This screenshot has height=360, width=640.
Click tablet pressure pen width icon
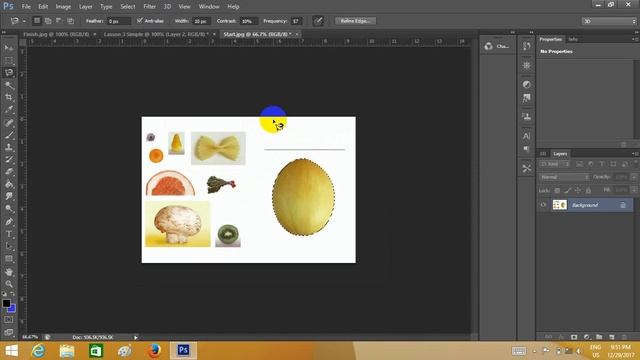(318, 21)
